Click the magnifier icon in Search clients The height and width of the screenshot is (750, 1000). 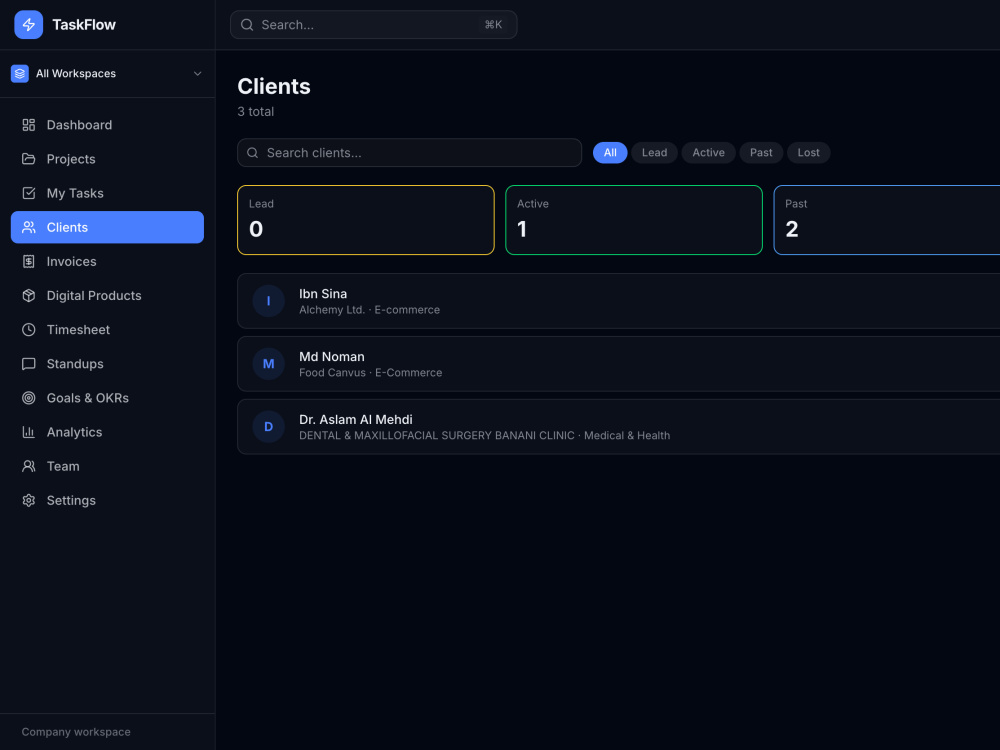click(253, 153)
